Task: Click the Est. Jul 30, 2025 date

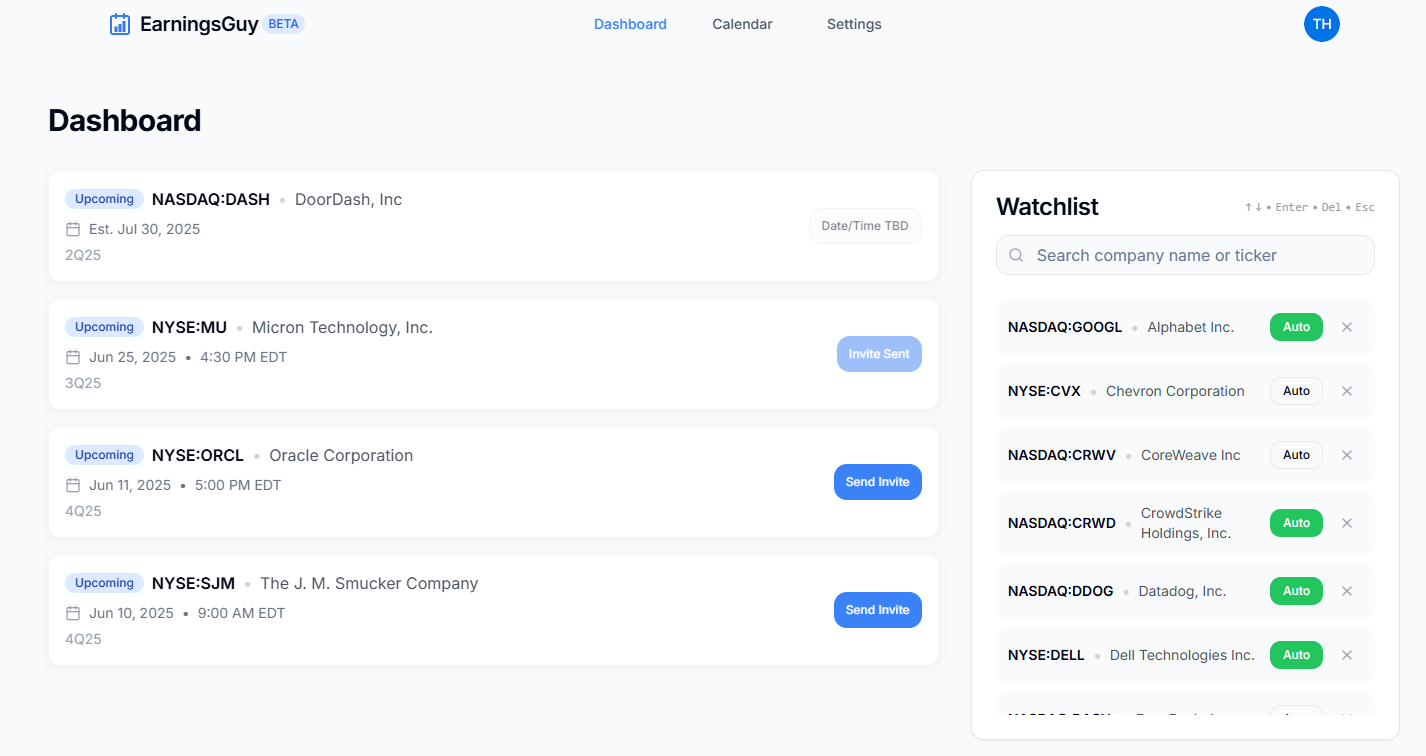Action: pos(144,229)
